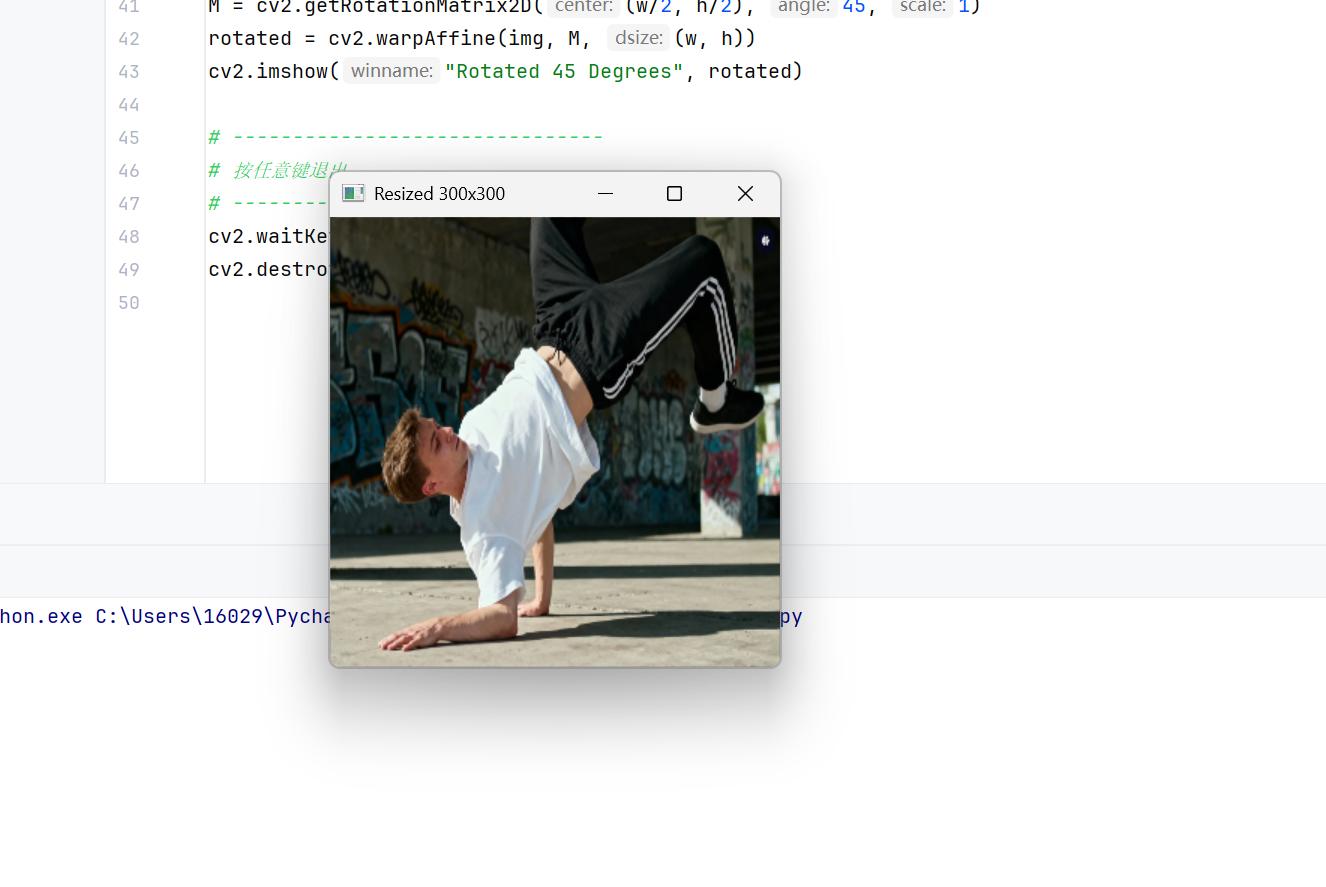Click the 'Resized 300x300' window title text
Image resolution: width=1326 pixels, height=887 pixels.
tap(439, 194)
